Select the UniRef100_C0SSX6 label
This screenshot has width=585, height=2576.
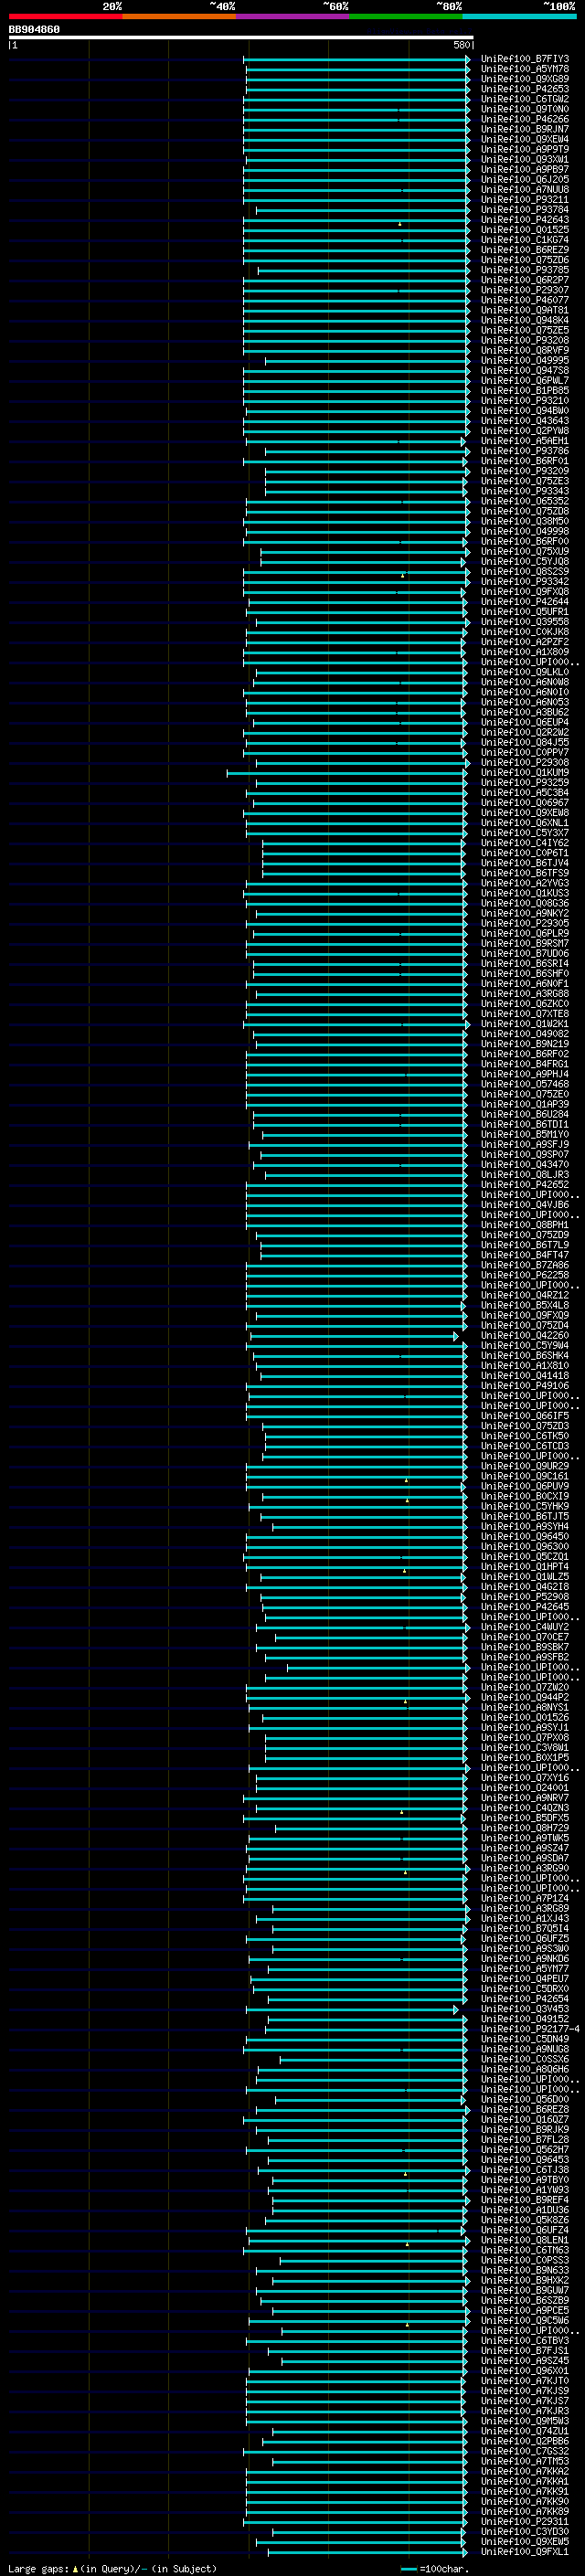point(524,2060)
